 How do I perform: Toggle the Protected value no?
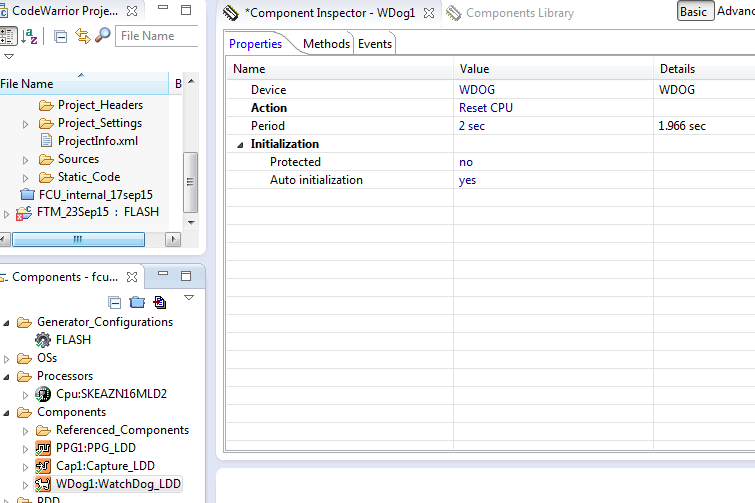click(x=466, y=162)
